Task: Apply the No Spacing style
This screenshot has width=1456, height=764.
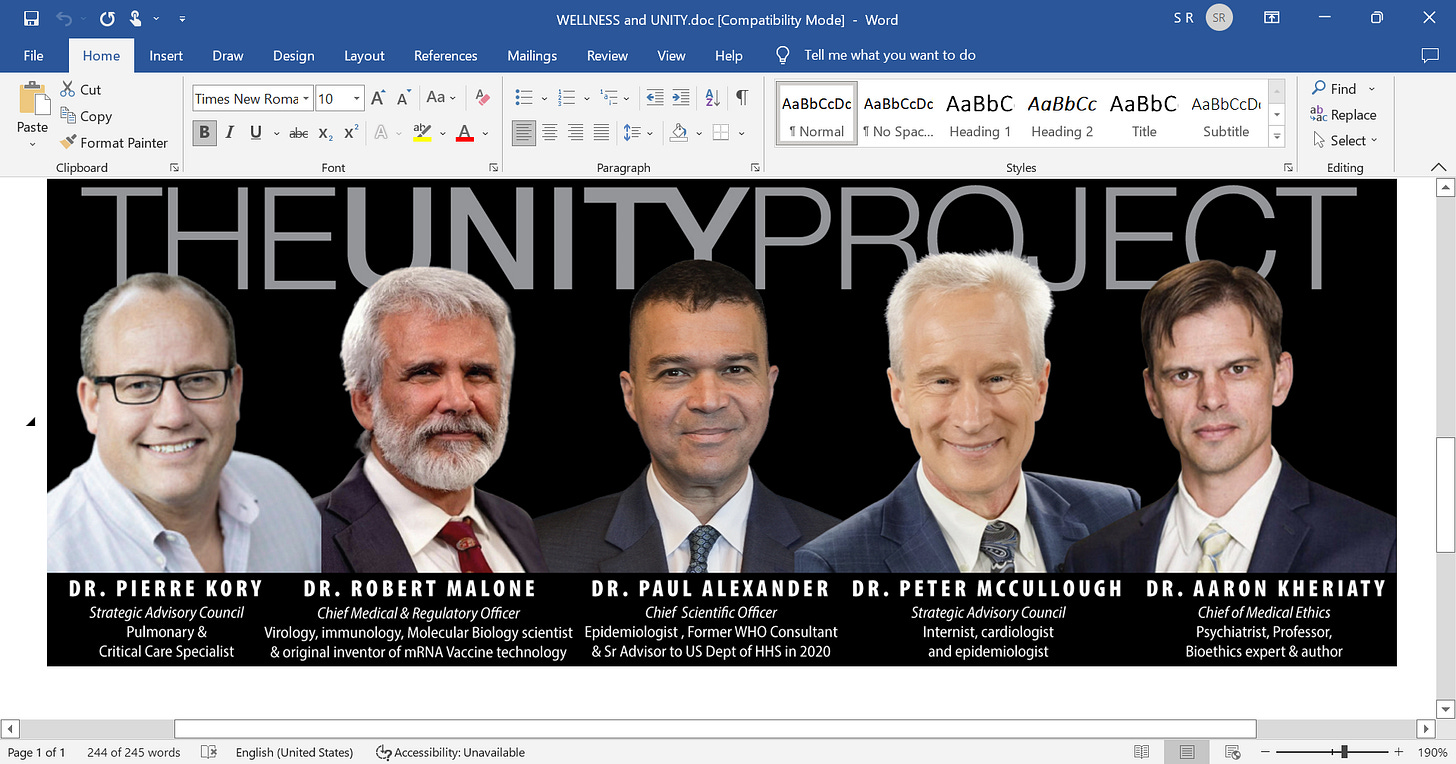Action: (x=898, y=115)
